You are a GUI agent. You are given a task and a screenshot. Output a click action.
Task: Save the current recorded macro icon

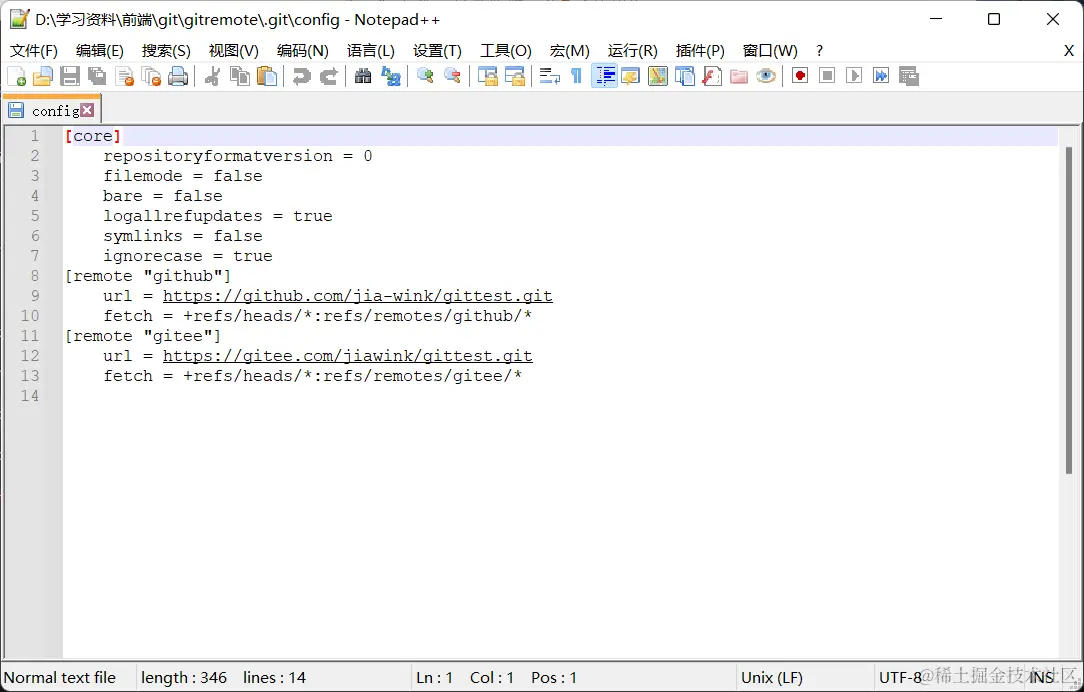click(x=908, y=76)
